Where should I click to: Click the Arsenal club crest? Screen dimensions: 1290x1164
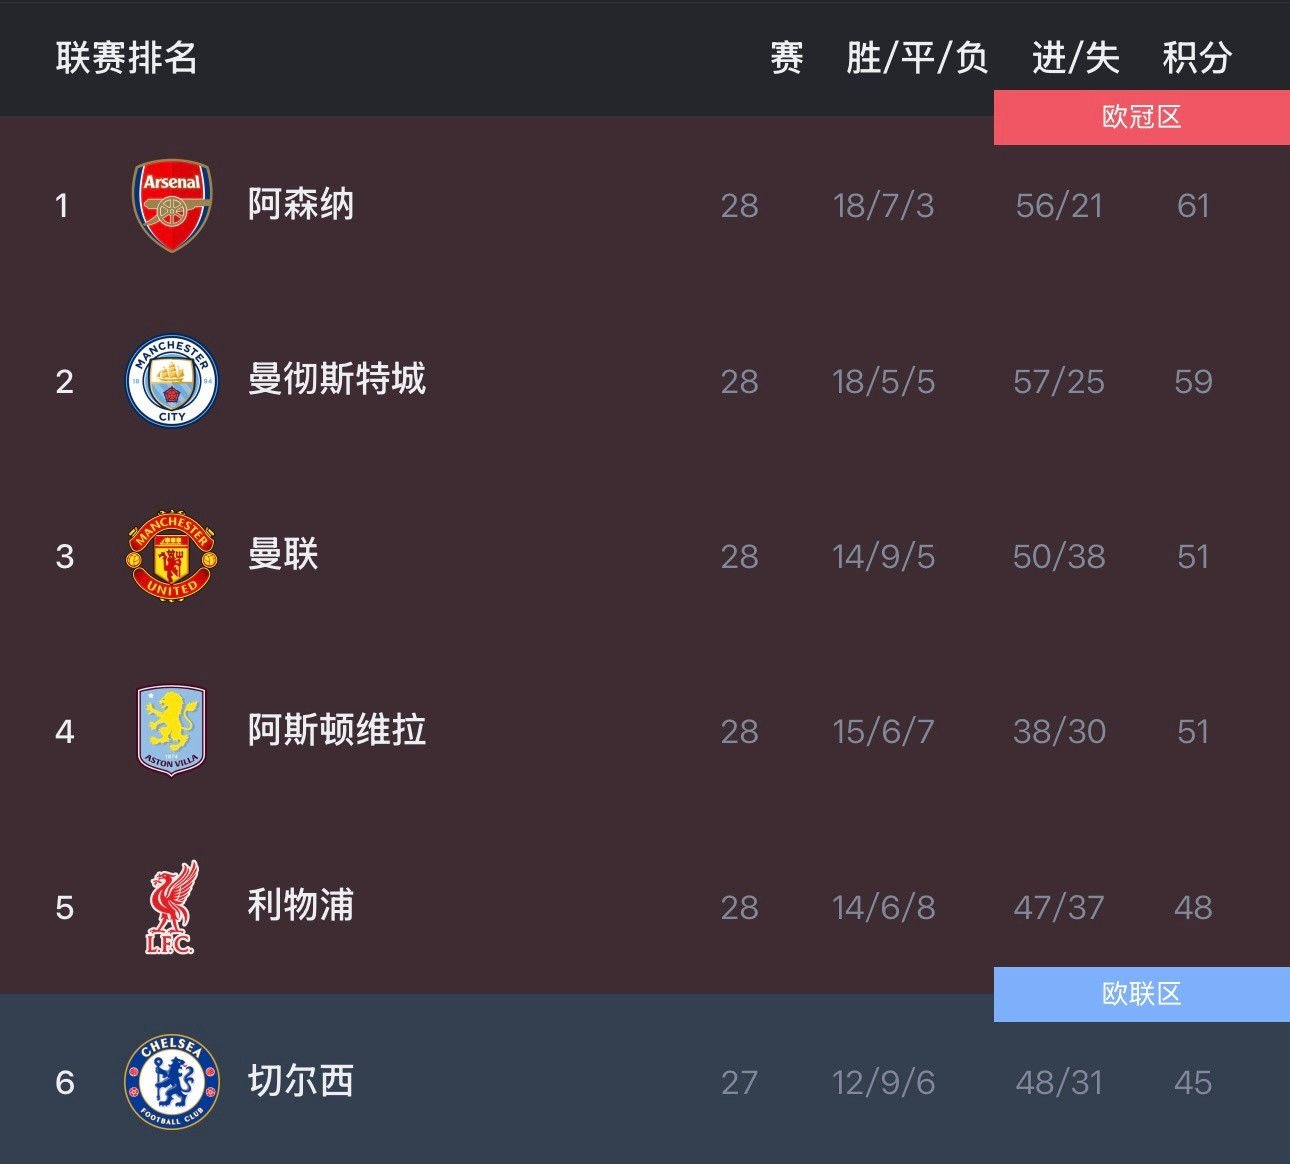172,205
